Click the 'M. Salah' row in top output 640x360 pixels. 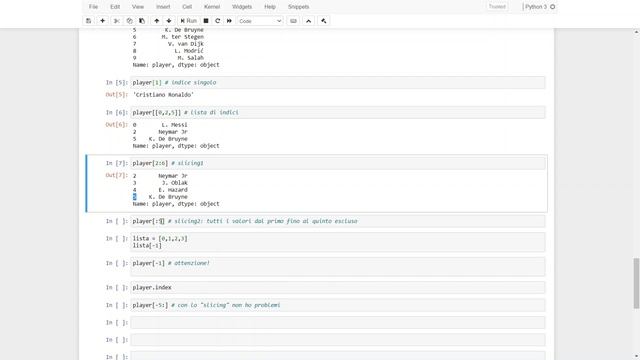[x=168, y=58]
